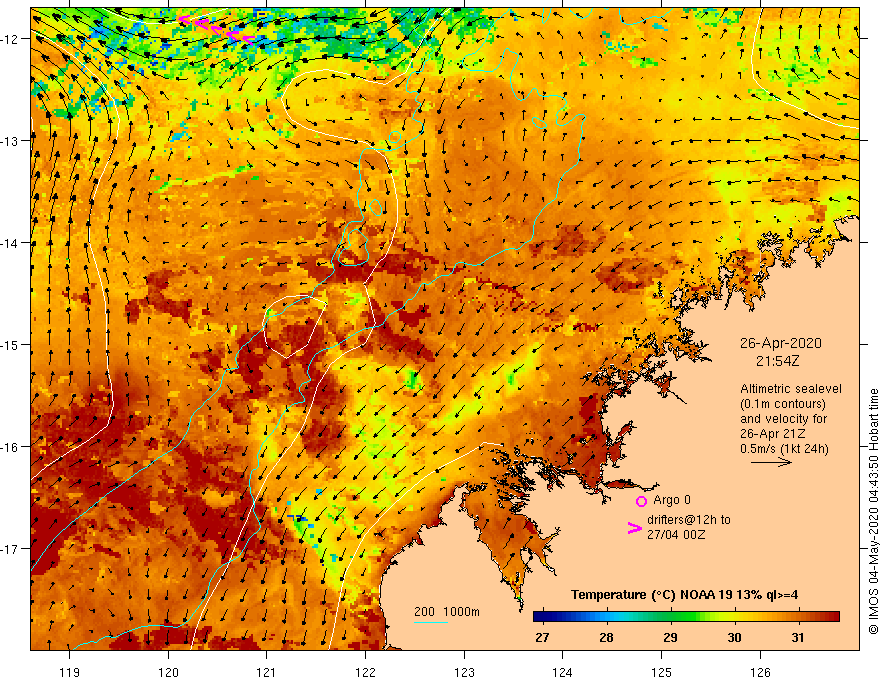This screenshot has height=680, width=880.
Task: Click the longitude axis label '123'
Action: pos(464,672)
